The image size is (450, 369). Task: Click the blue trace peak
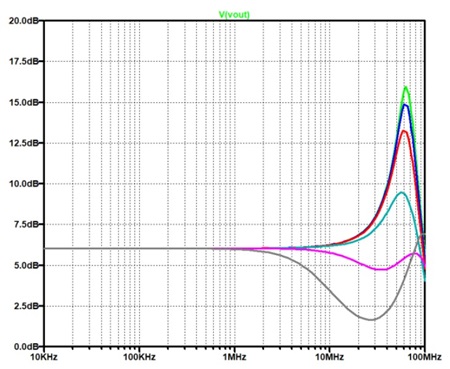405,105
